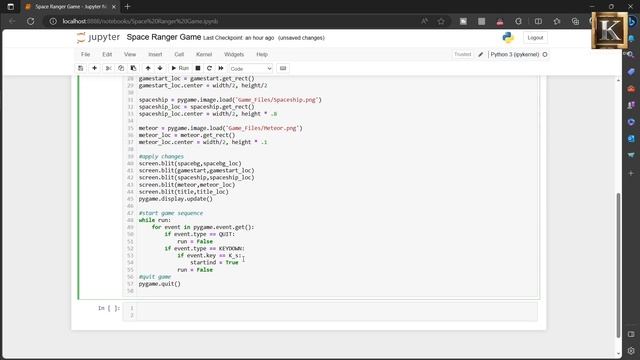Open the Insert menu
The image size is (640, 360).
pos(155,54)
